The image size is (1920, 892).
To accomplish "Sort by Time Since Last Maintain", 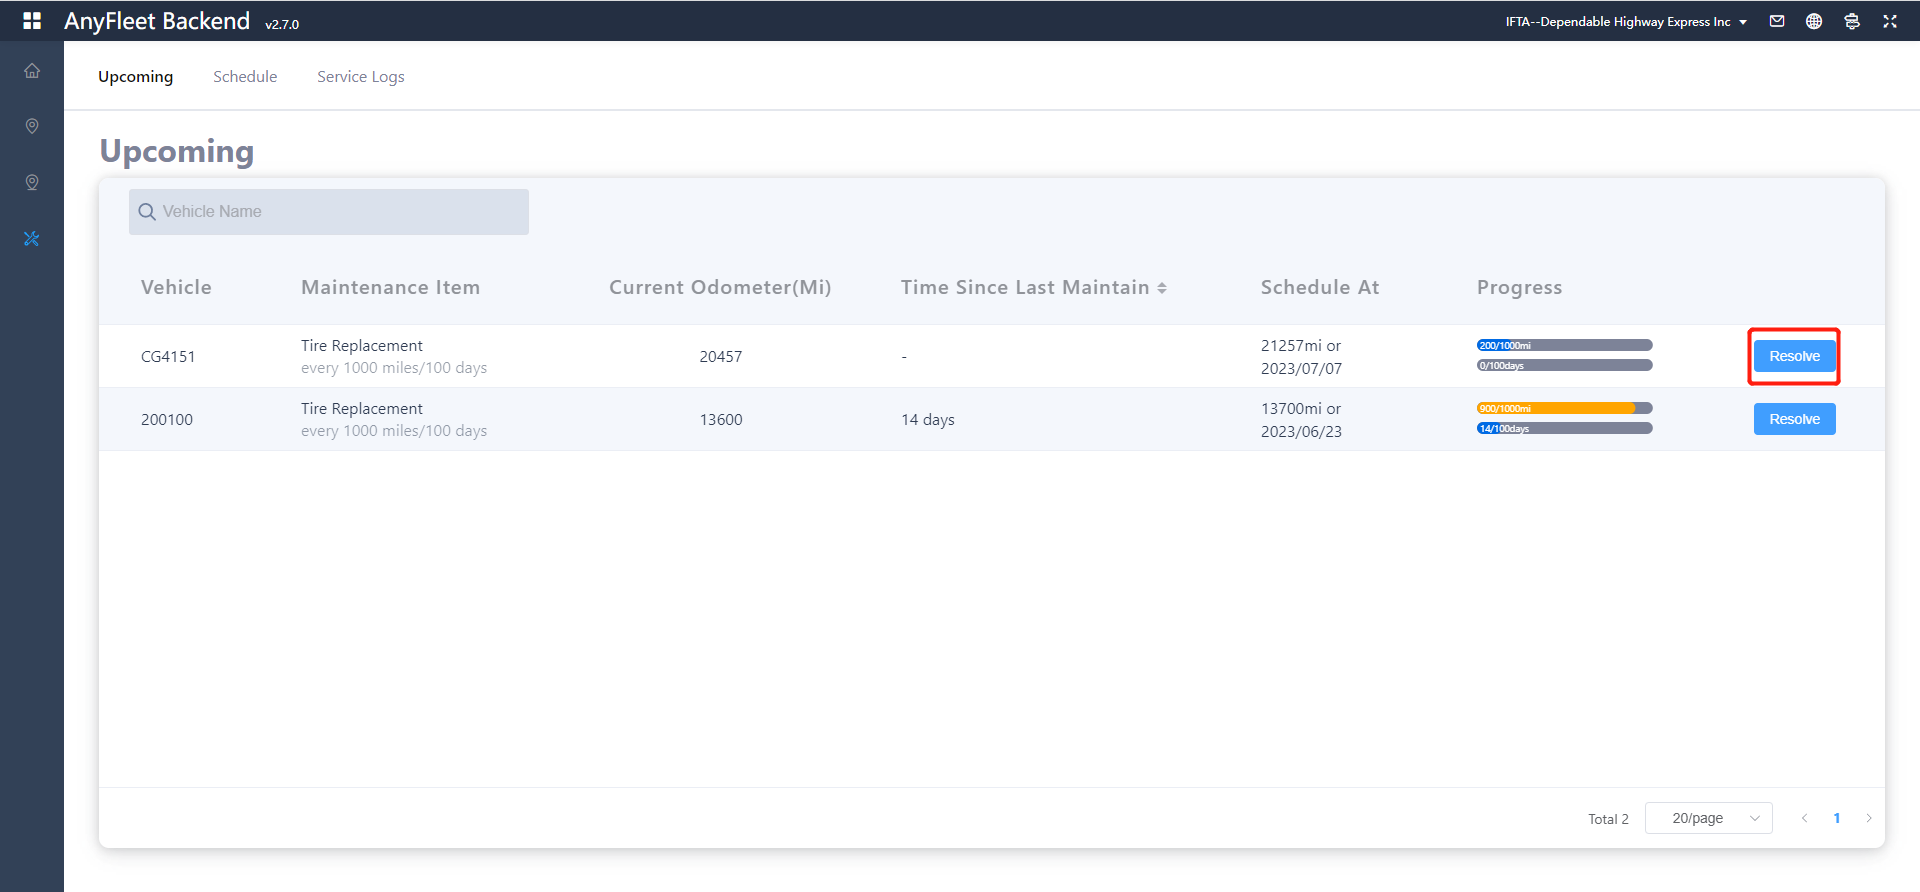I will pyautogui.click(x=1162, y=288).
